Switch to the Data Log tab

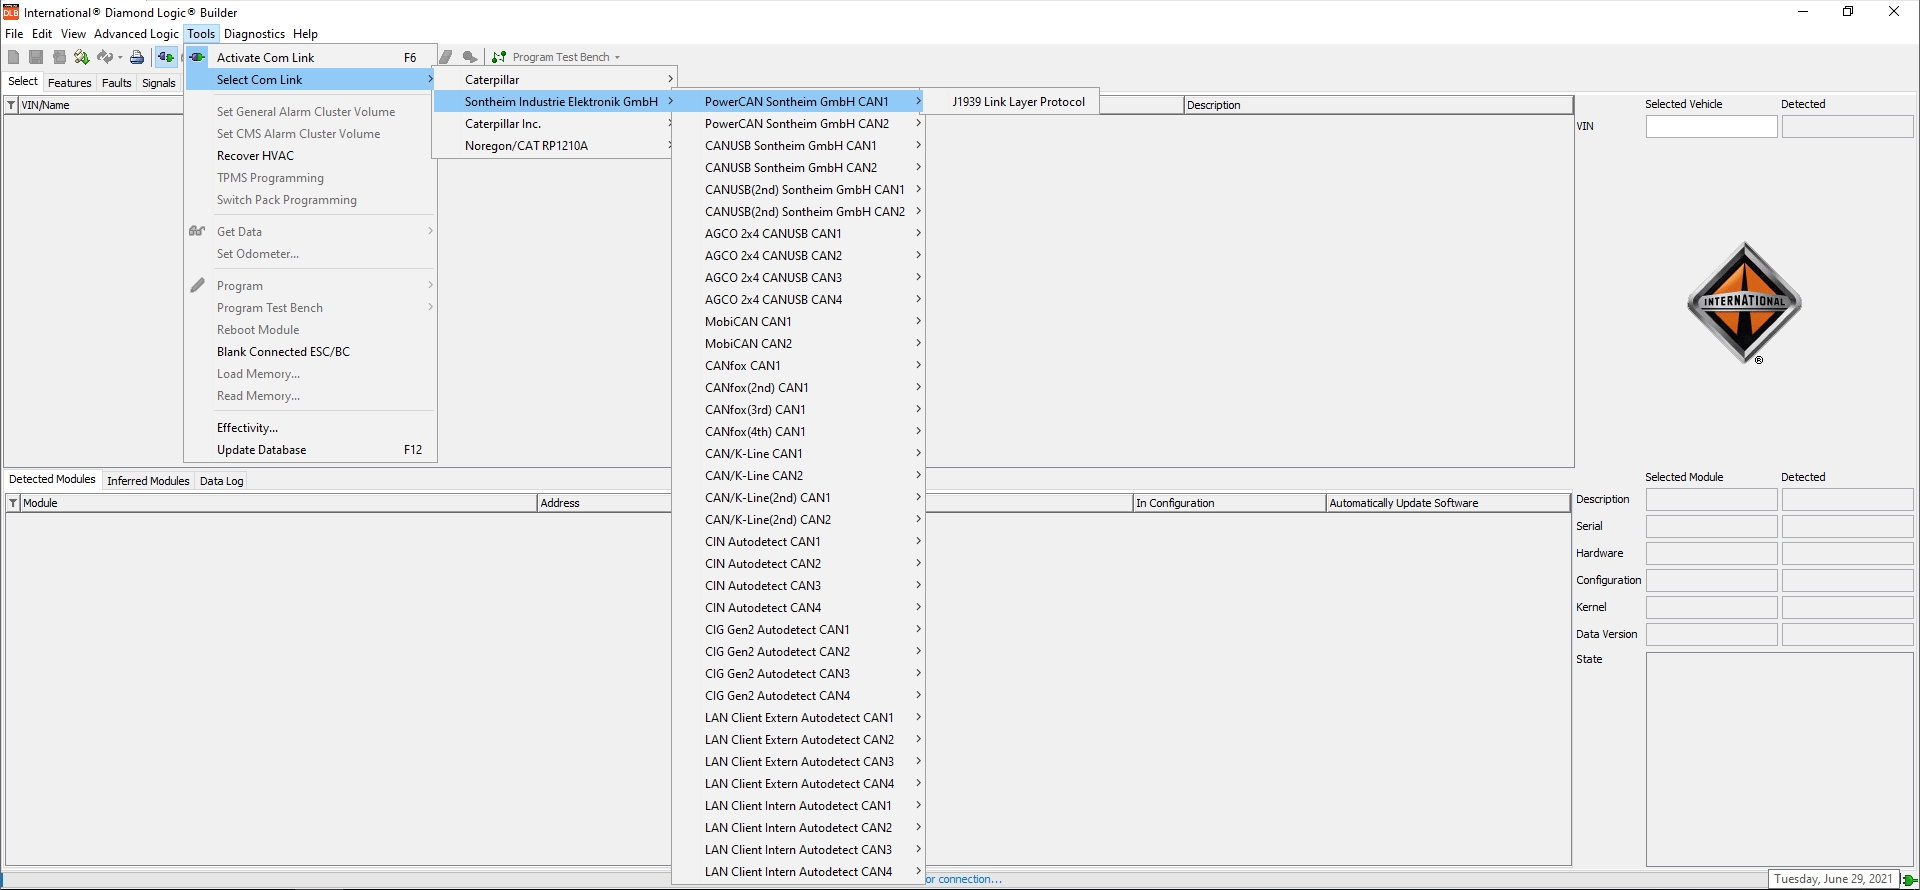[x=222, y=481]
